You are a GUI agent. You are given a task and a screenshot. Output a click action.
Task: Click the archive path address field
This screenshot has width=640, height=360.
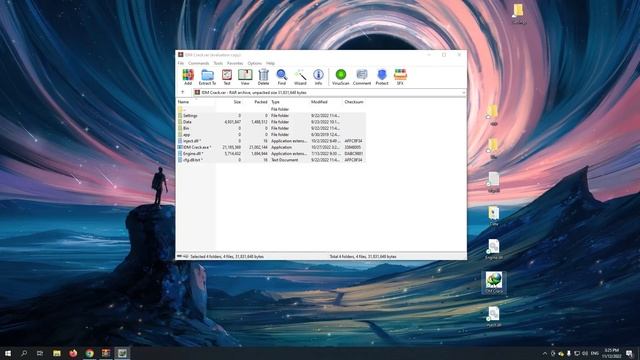[329, 93]
